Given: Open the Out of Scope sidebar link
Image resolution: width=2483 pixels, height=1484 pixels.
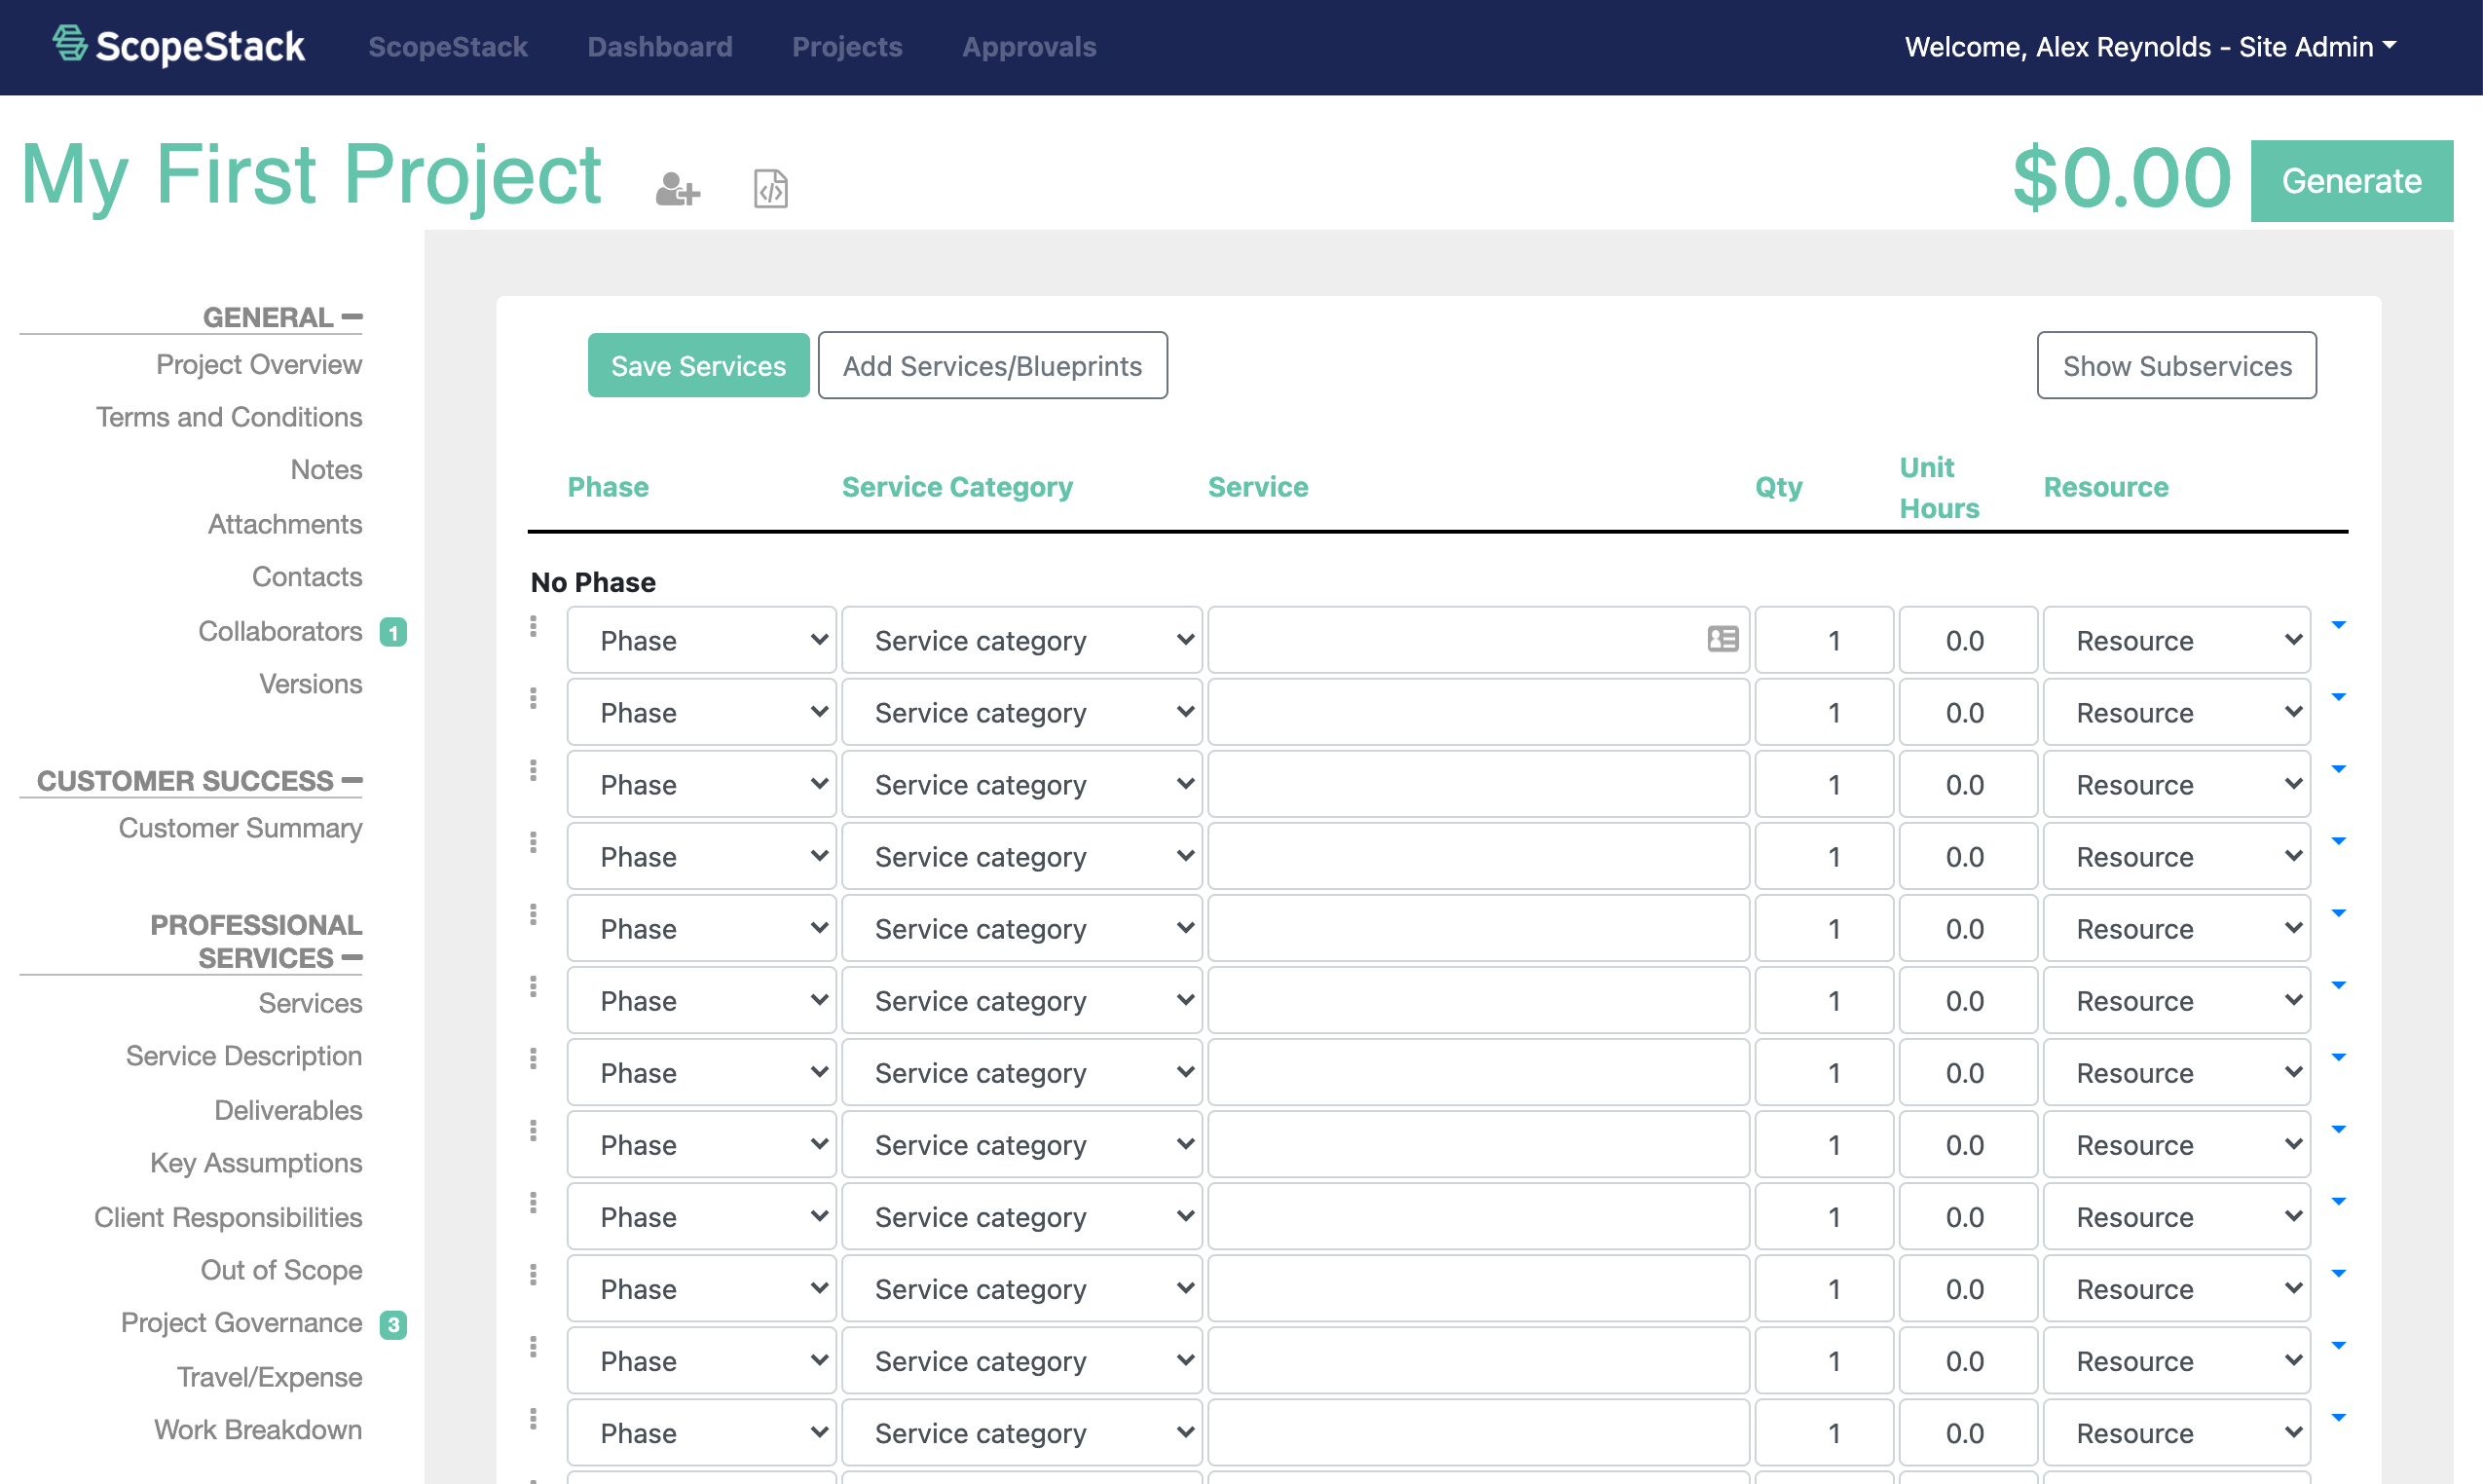Looking at the screenshot, I should (x=281, y=1270).
